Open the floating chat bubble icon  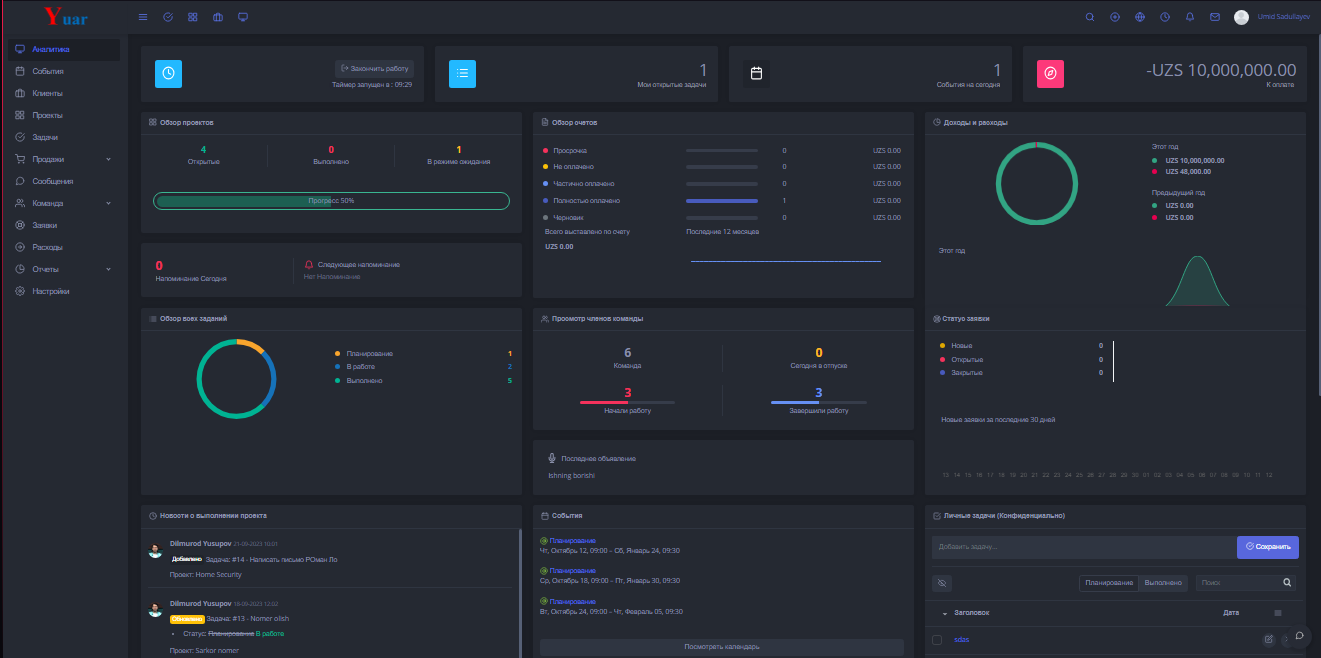[x=1299, y=635]
